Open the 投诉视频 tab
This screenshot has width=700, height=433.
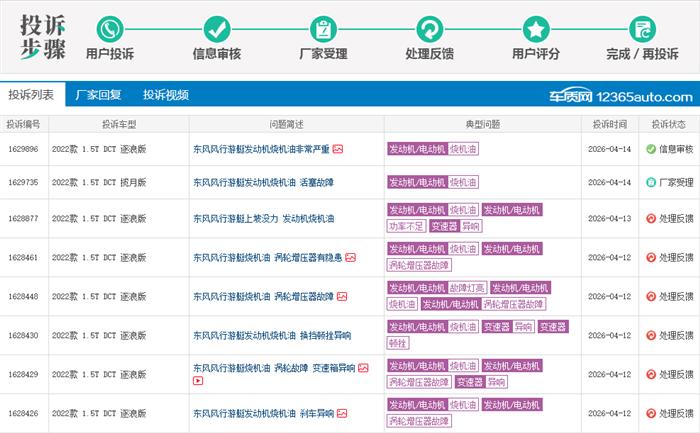tap(165, 95)
